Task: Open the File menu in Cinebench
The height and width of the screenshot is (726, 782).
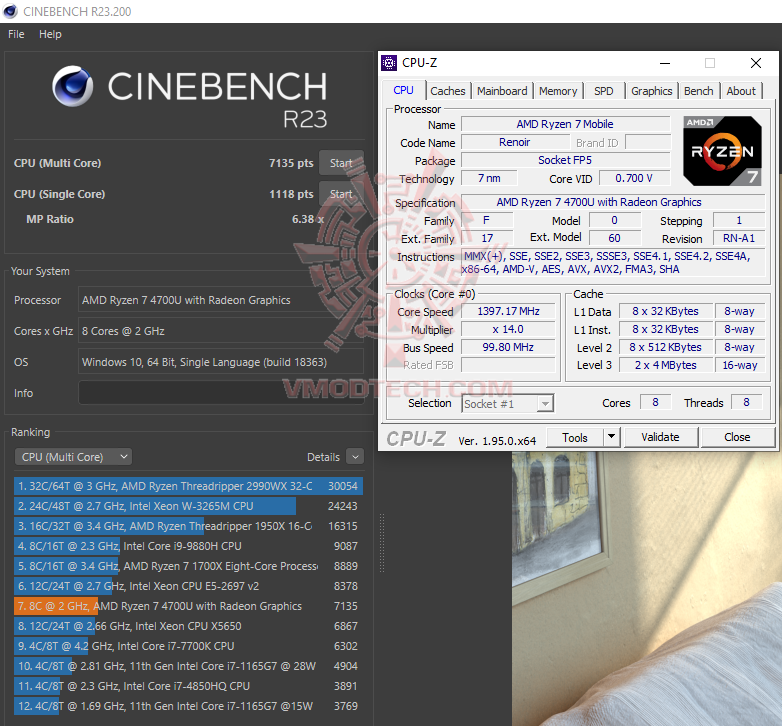Action: click(x=16, y=34)
